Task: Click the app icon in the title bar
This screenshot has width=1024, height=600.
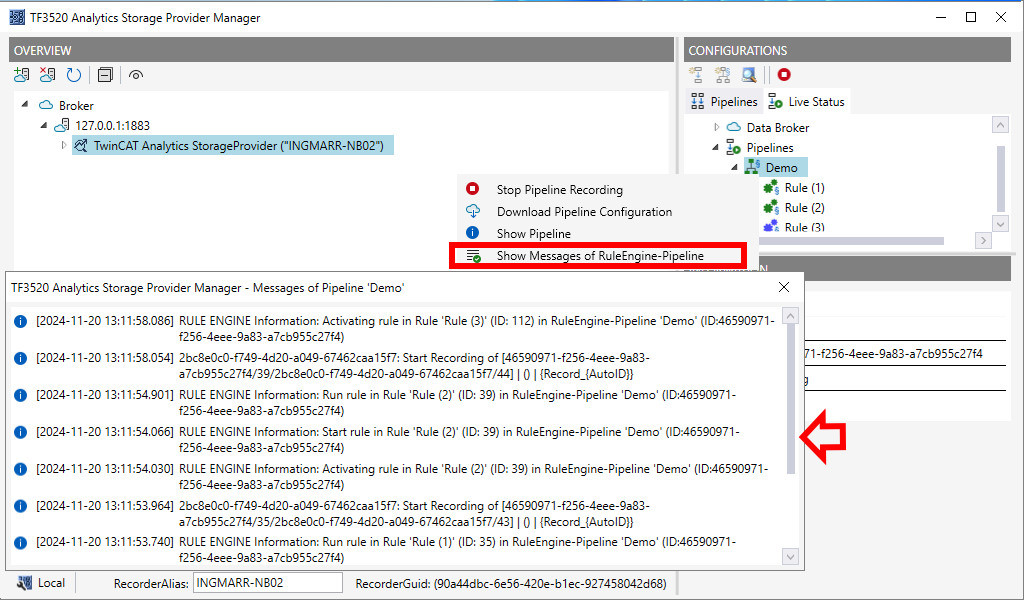Action: tap(17, 18)
